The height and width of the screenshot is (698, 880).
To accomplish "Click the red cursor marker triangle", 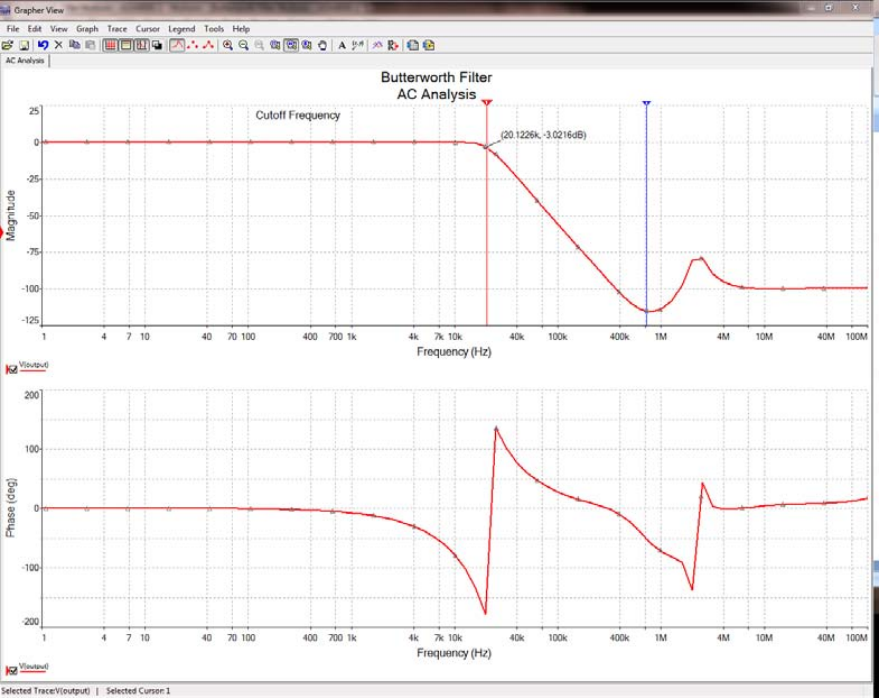I will [487, 103].
